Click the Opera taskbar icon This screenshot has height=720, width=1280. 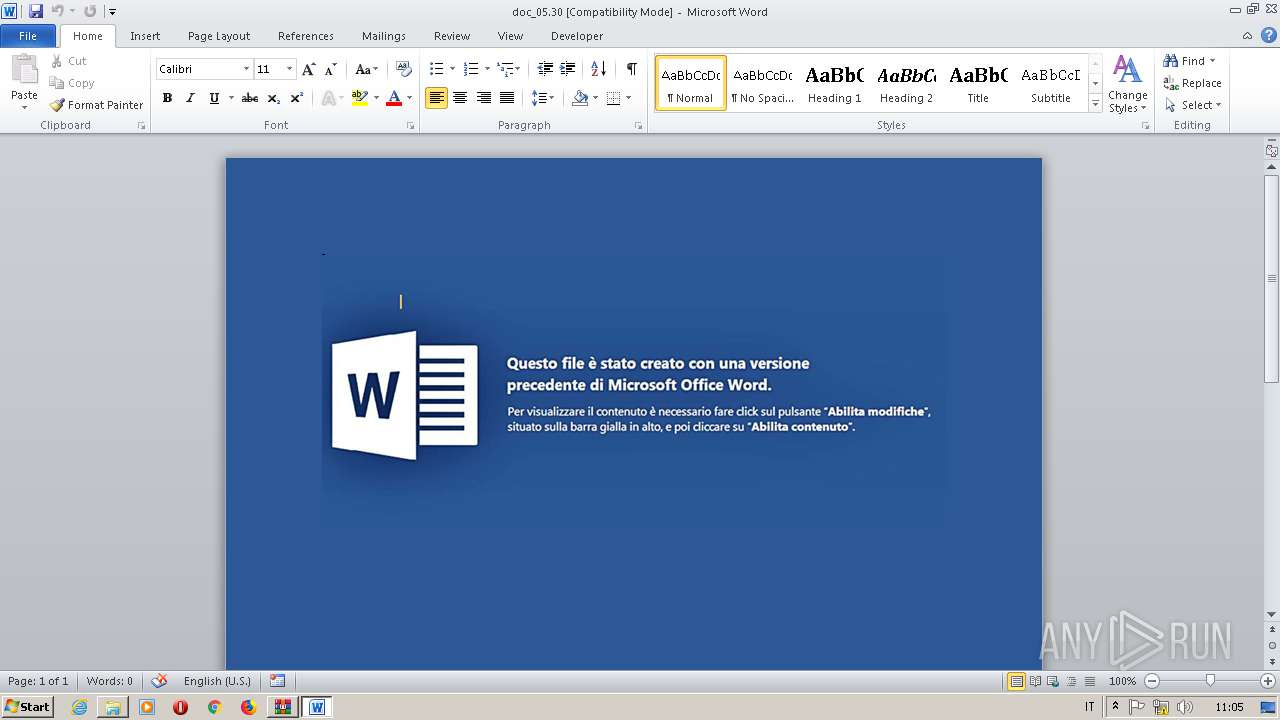tap(180, 707)
